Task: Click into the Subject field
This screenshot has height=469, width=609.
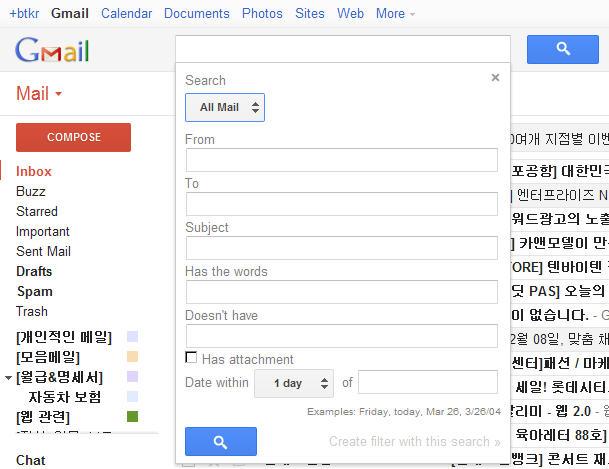Action: (x=342, y=248)
